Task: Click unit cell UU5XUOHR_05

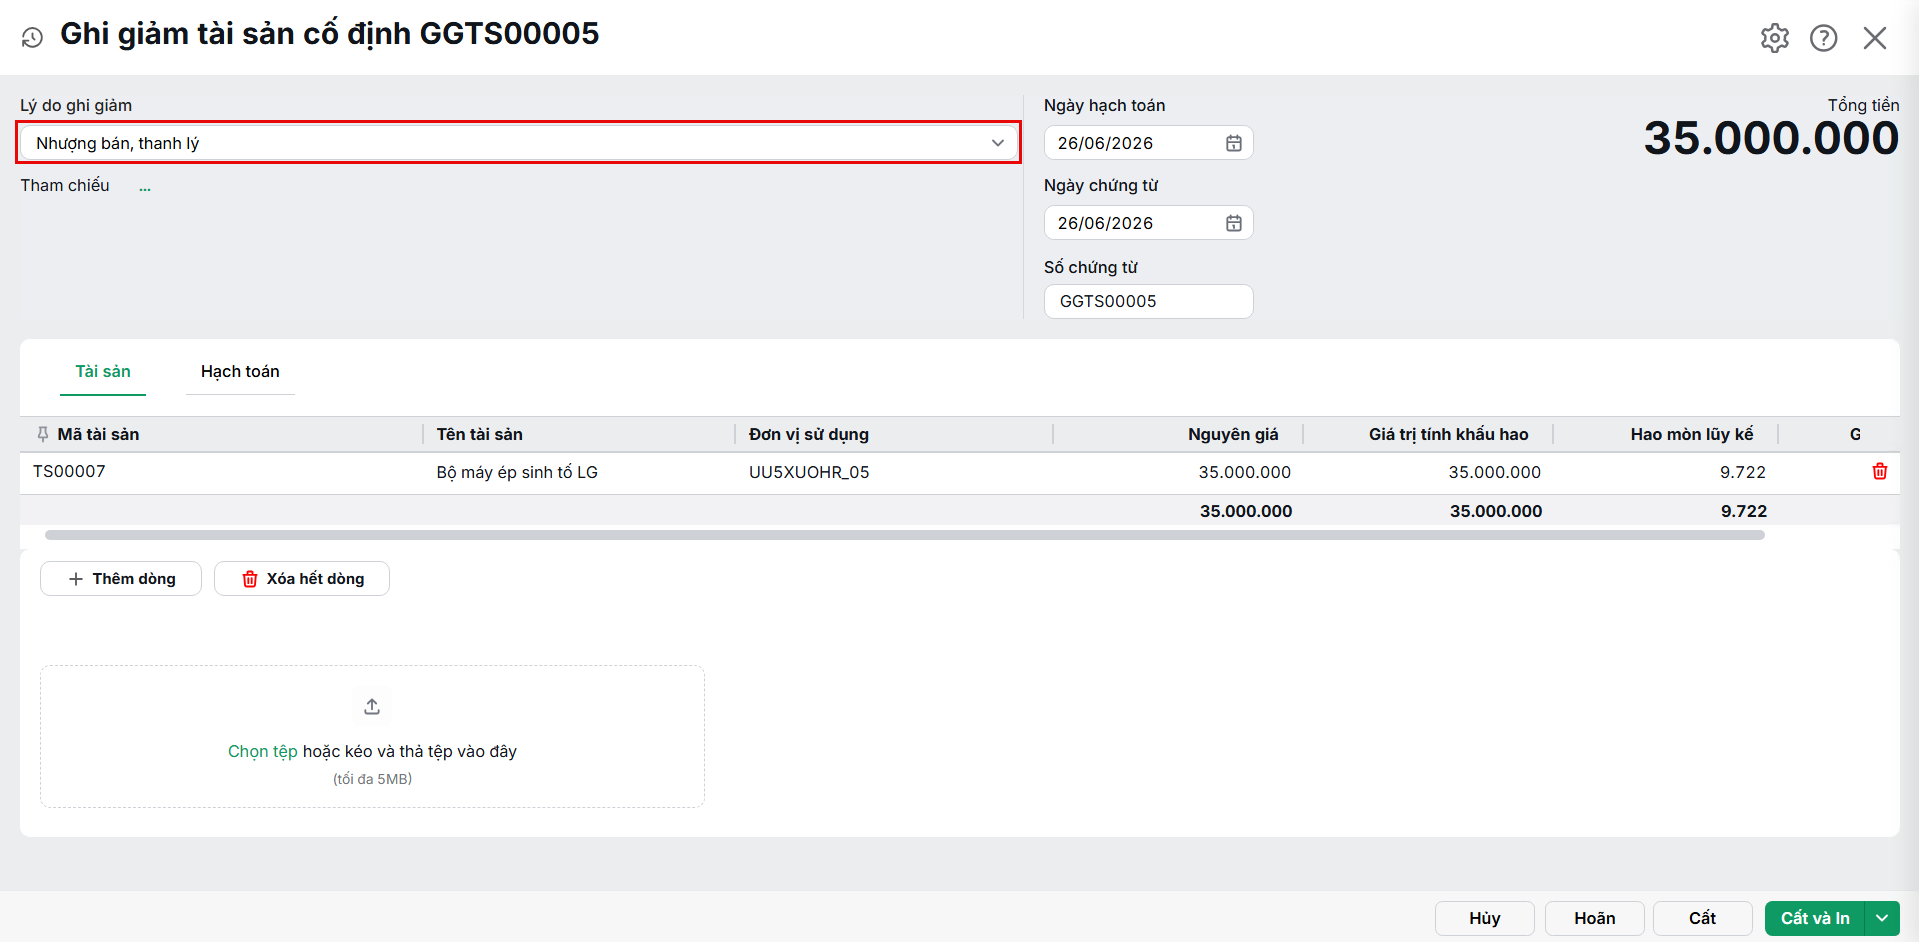Action: pyautogui.click(x=809, y=472)
